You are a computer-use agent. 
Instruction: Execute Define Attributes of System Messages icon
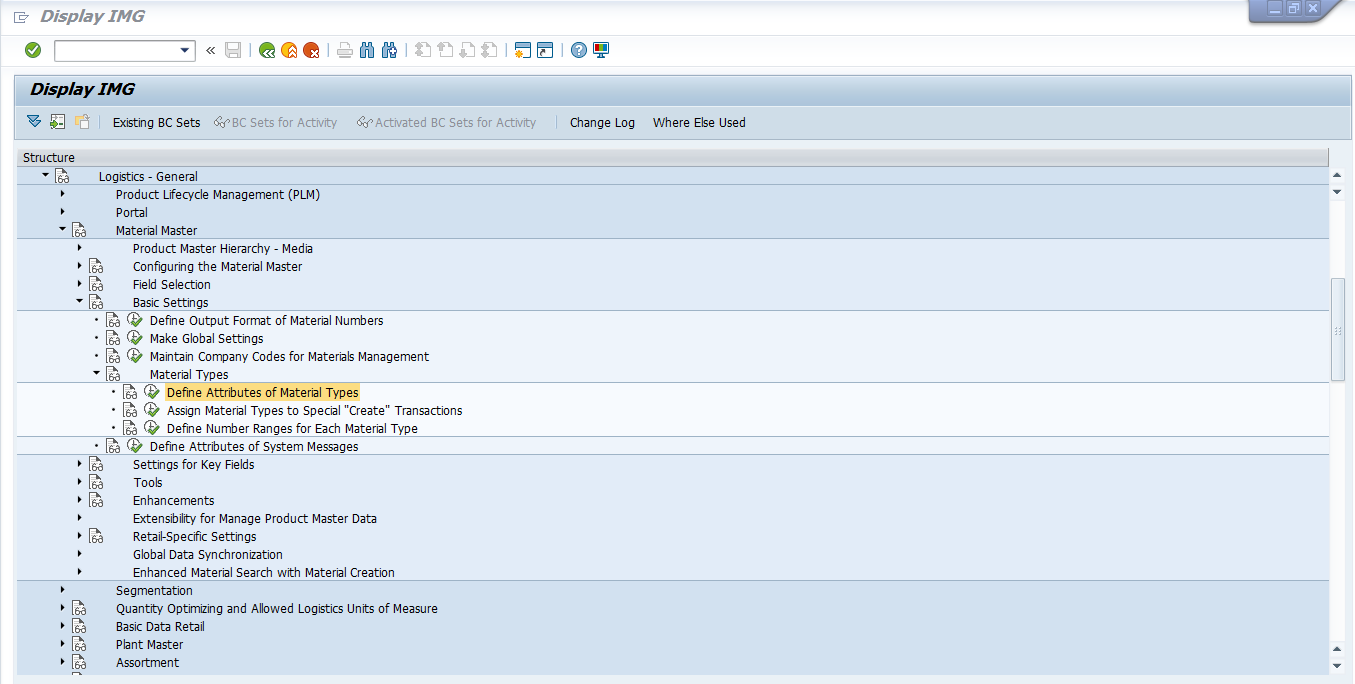click(135, 446)
